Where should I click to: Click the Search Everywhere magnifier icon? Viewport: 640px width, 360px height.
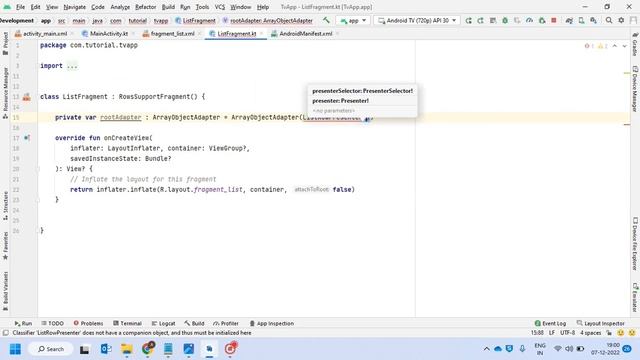point(609,20)
